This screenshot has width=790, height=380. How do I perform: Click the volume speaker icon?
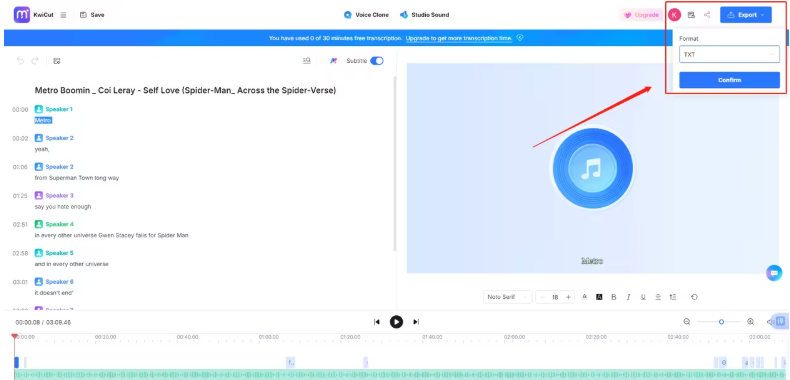pos(770,322)
